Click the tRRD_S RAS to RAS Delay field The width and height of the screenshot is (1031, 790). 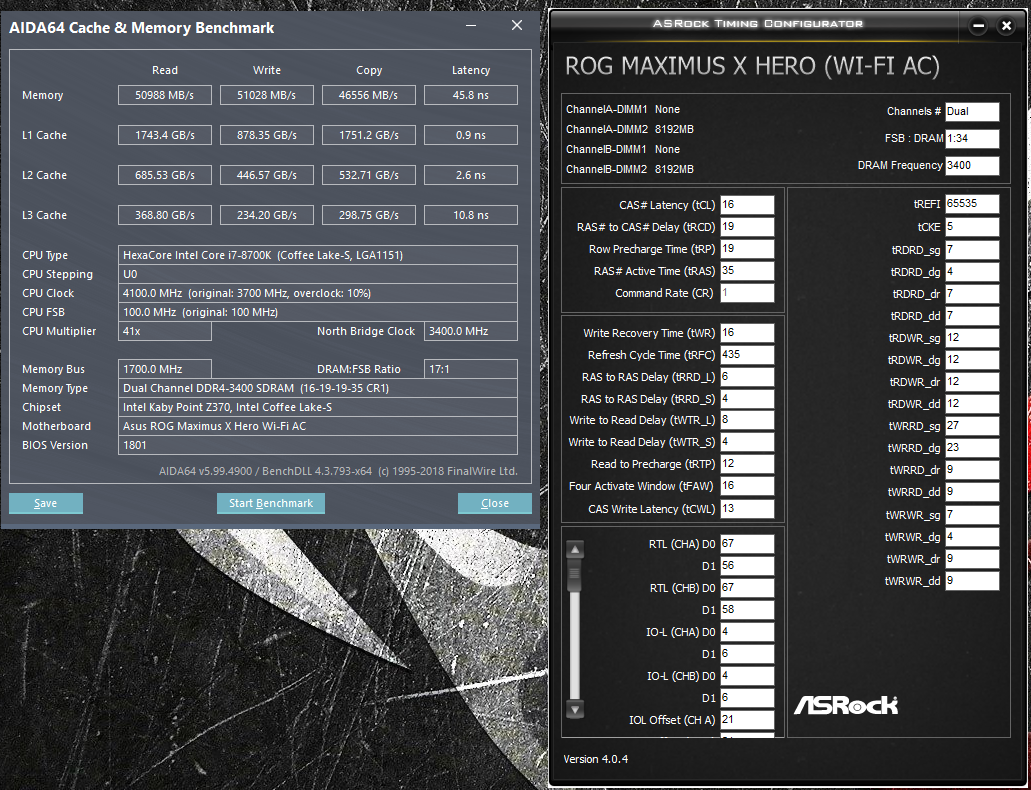pos(747,399)
